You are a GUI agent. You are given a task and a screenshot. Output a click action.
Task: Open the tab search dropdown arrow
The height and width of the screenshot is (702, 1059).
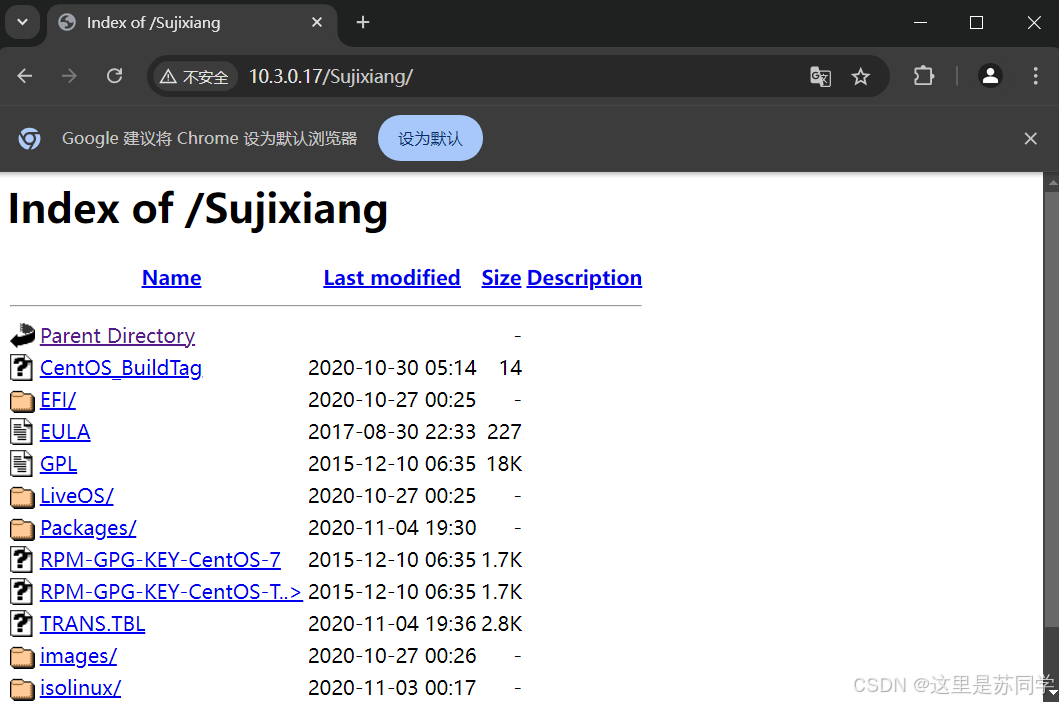(x=22, y=22)
